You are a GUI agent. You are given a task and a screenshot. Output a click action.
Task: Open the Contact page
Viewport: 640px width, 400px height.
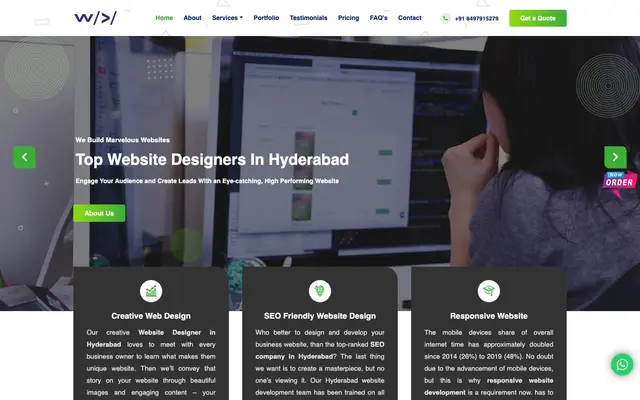[x=409, y=18]
